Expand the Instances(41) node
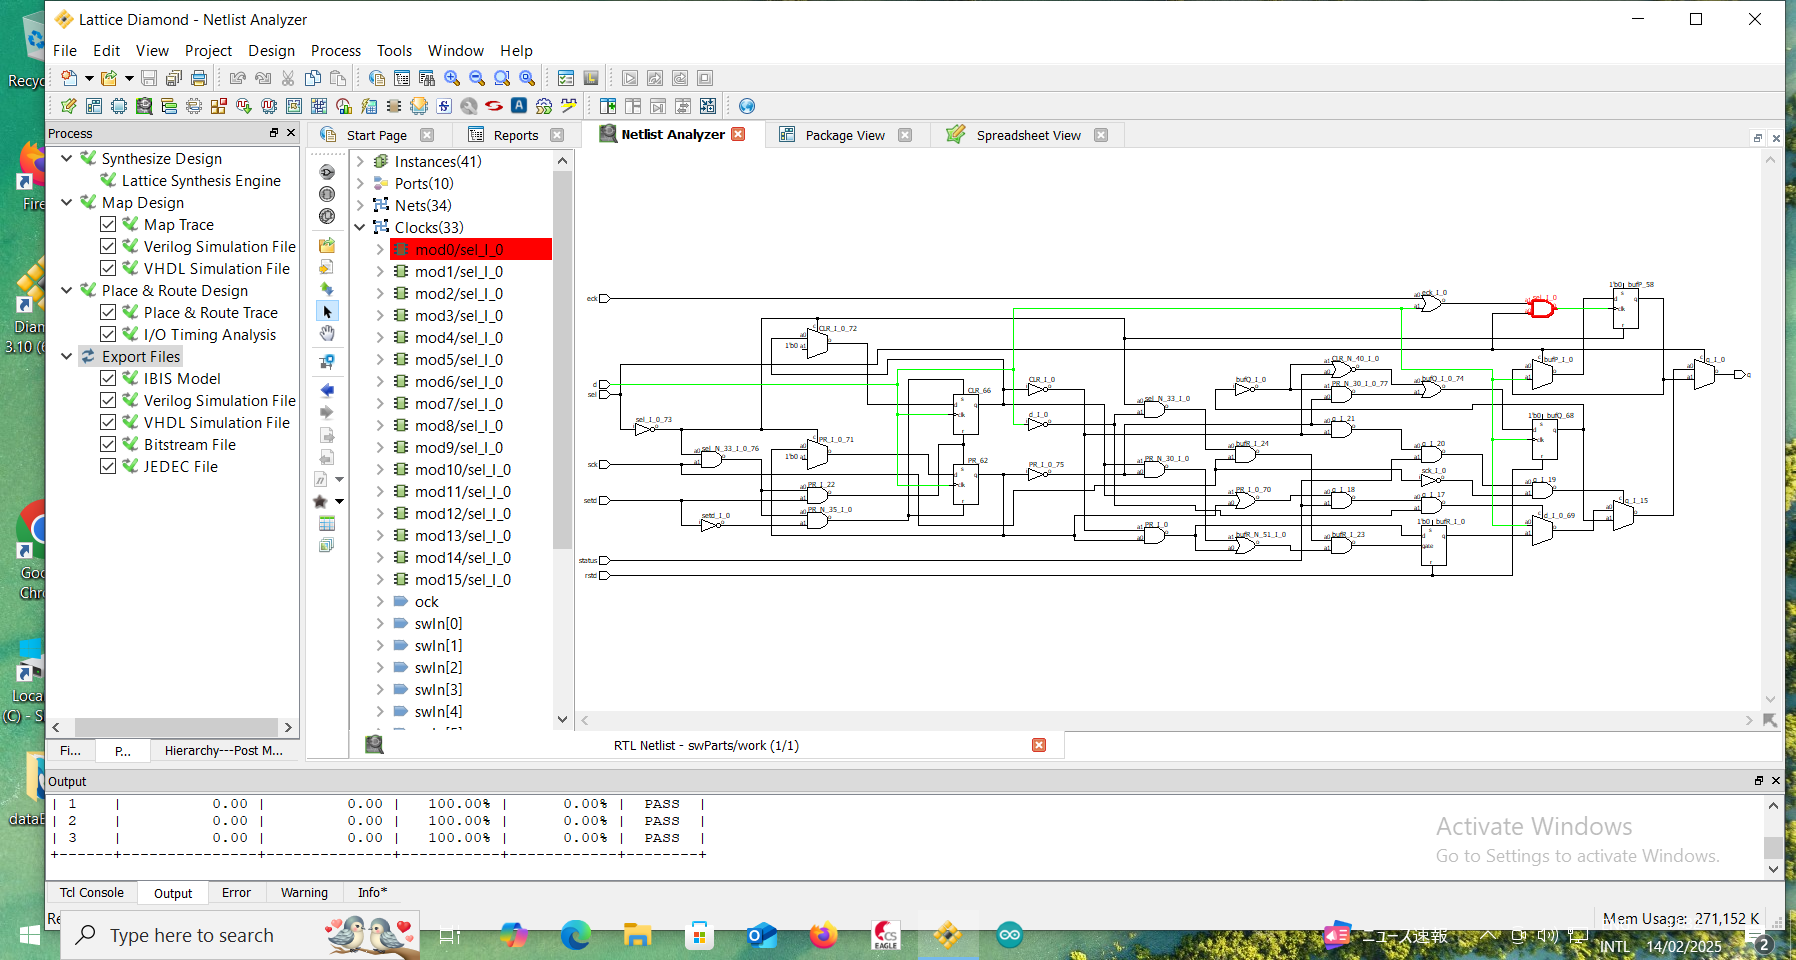The image size is (1796, 960). pyautogui.click(x=360, y=161)
